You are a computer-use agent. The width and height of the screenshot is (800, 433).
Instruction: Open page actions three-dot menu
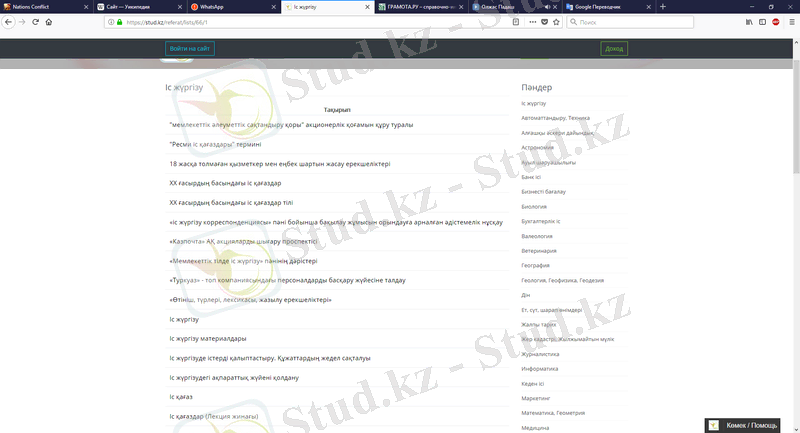[531, 21]
